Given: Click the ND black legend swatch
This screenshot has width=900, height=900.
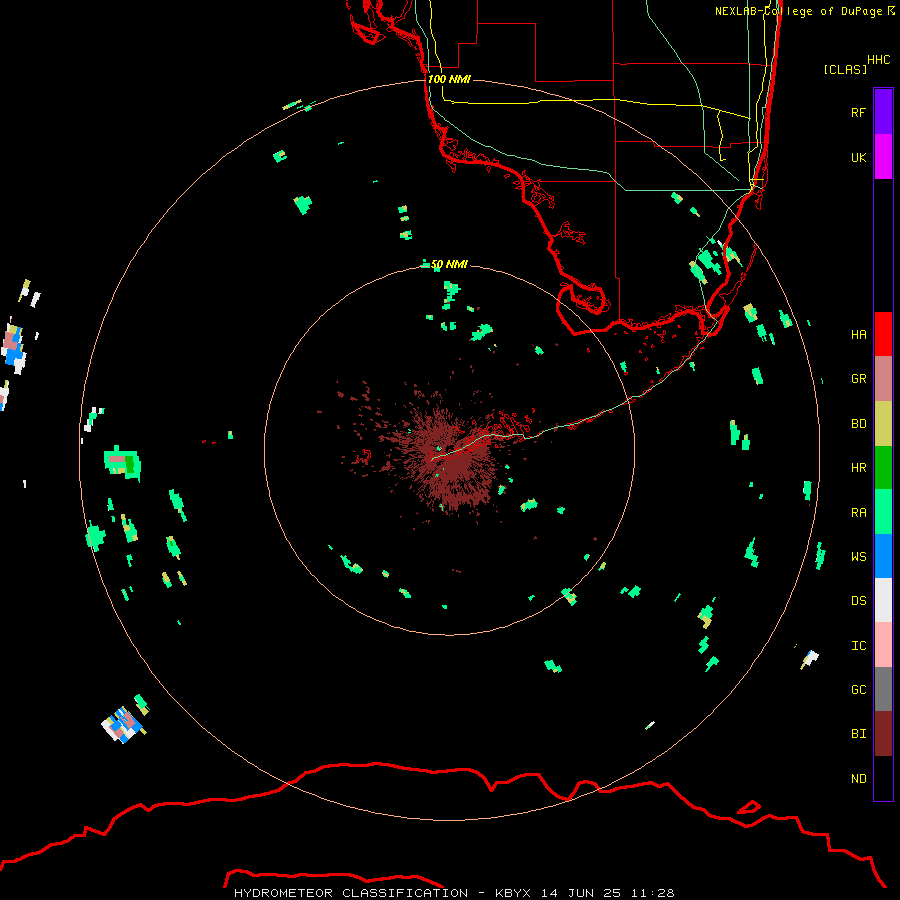Looking at the screenshot, I should (x=883, y=778).
